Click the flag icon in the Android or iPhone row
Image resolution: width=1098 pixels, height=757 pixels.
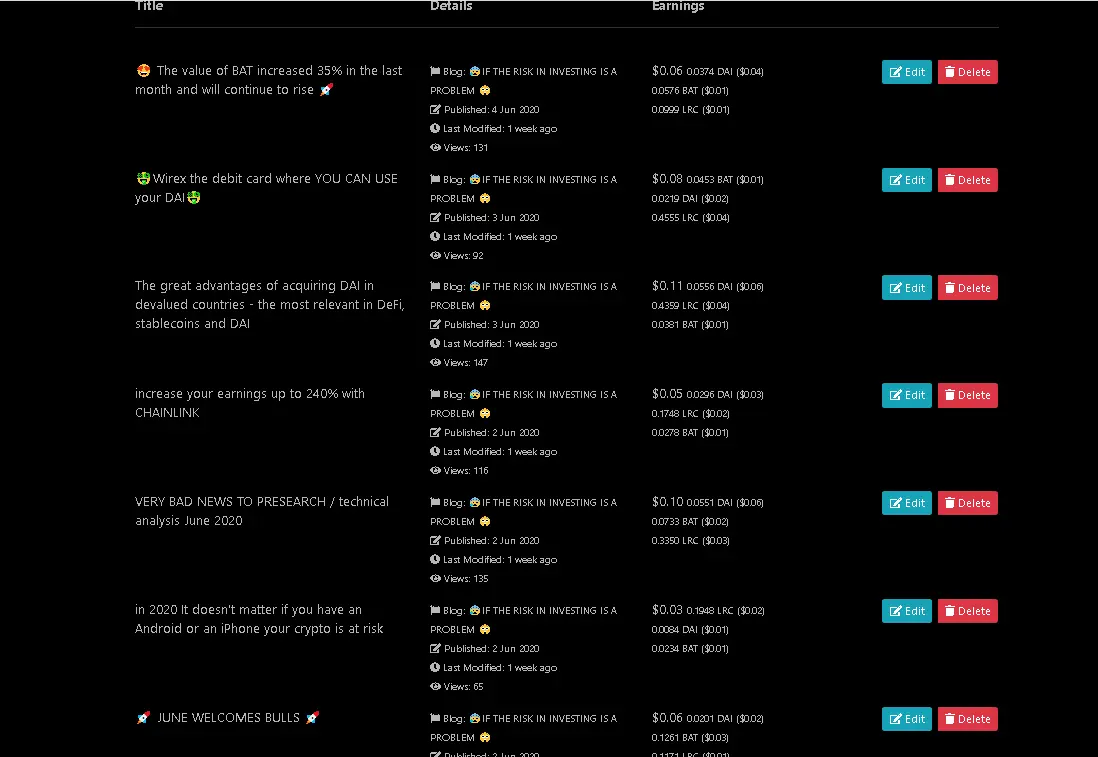(435, 611)
